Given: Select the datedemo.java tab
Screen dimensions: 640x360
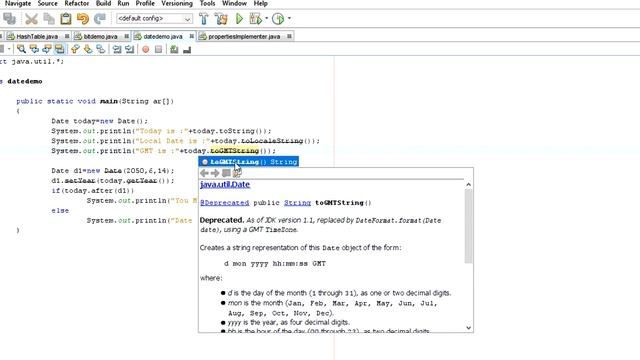Looking at the screenshot, I should pos(163,36).
